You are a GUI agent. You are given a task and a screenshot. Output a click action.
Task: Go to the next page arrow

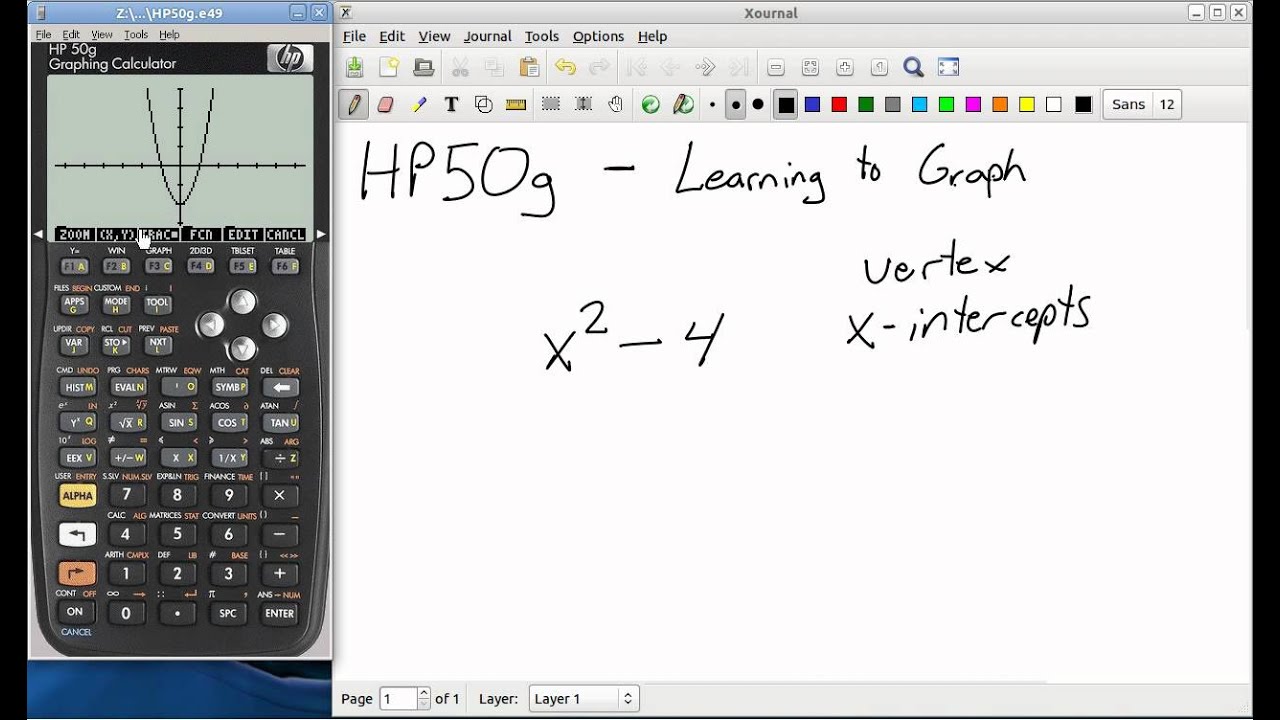click(x=705, y=67)
